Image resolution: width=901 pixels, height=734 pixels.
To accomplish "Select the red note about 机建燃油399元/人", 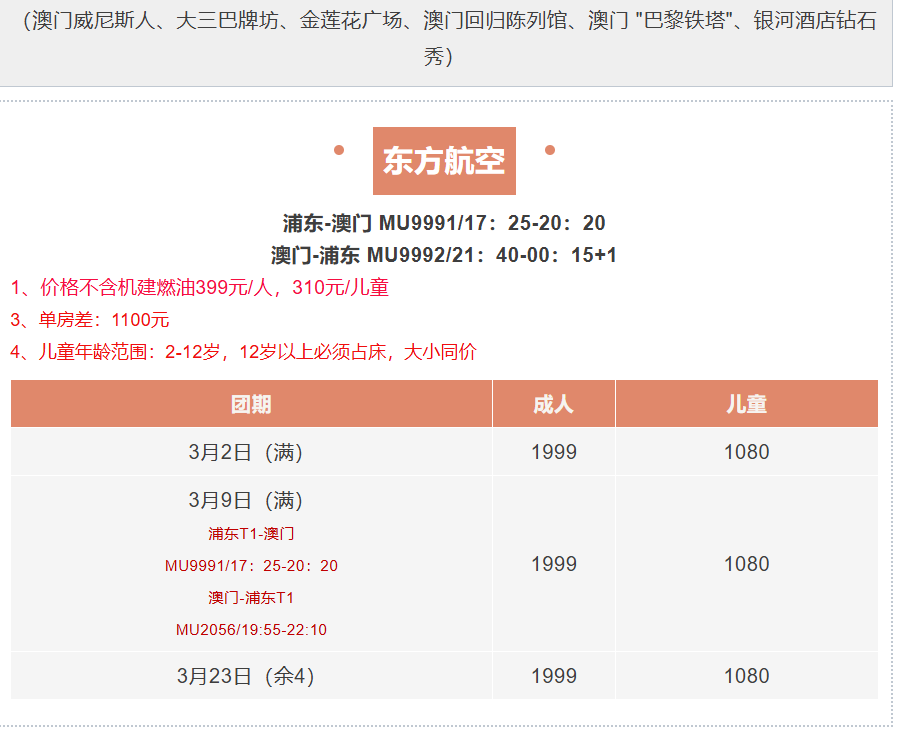I will click(x=199, y=287).
